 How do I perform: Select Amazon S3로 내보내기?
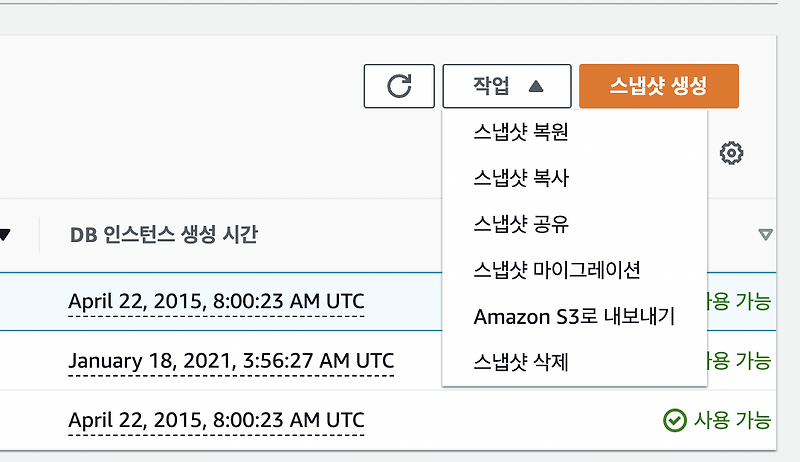574,317
